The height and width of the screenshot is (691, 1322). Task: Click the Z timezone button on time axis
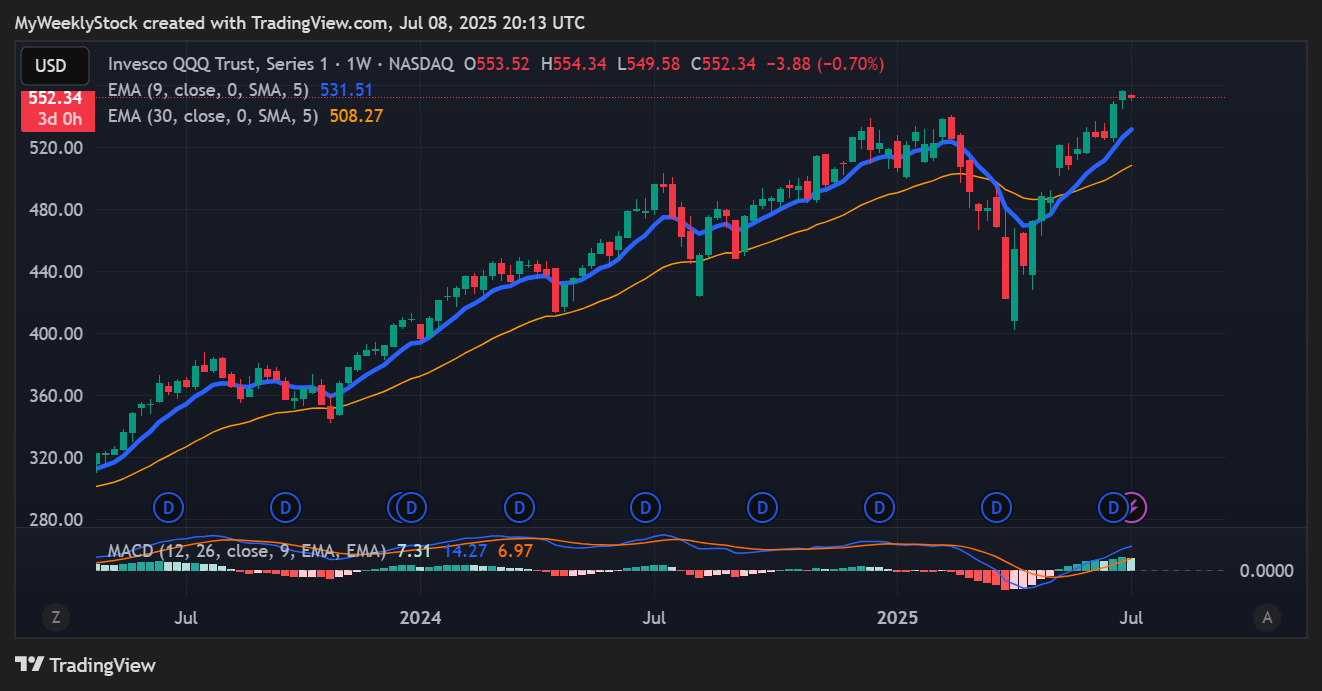[55, 617]
